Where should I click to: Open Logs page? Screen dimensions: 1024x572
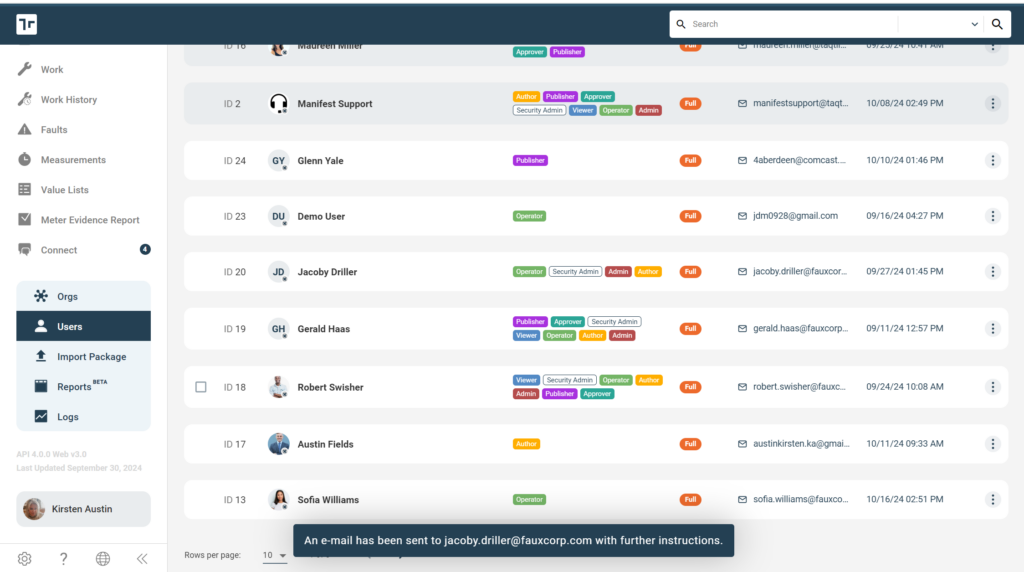coord(84,417)
